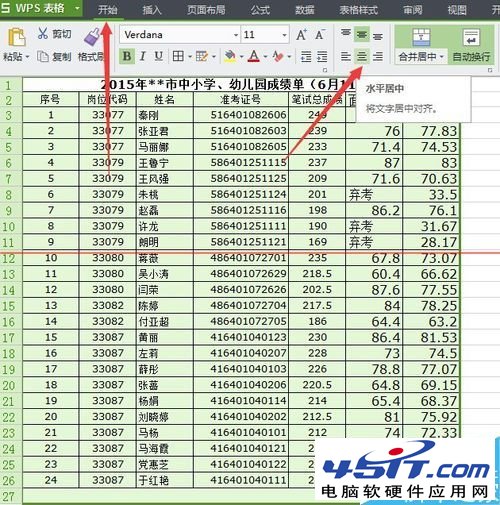500x505 pixels.
Task: Click the 序号 header cell
Action: click(x=50, y=99)
